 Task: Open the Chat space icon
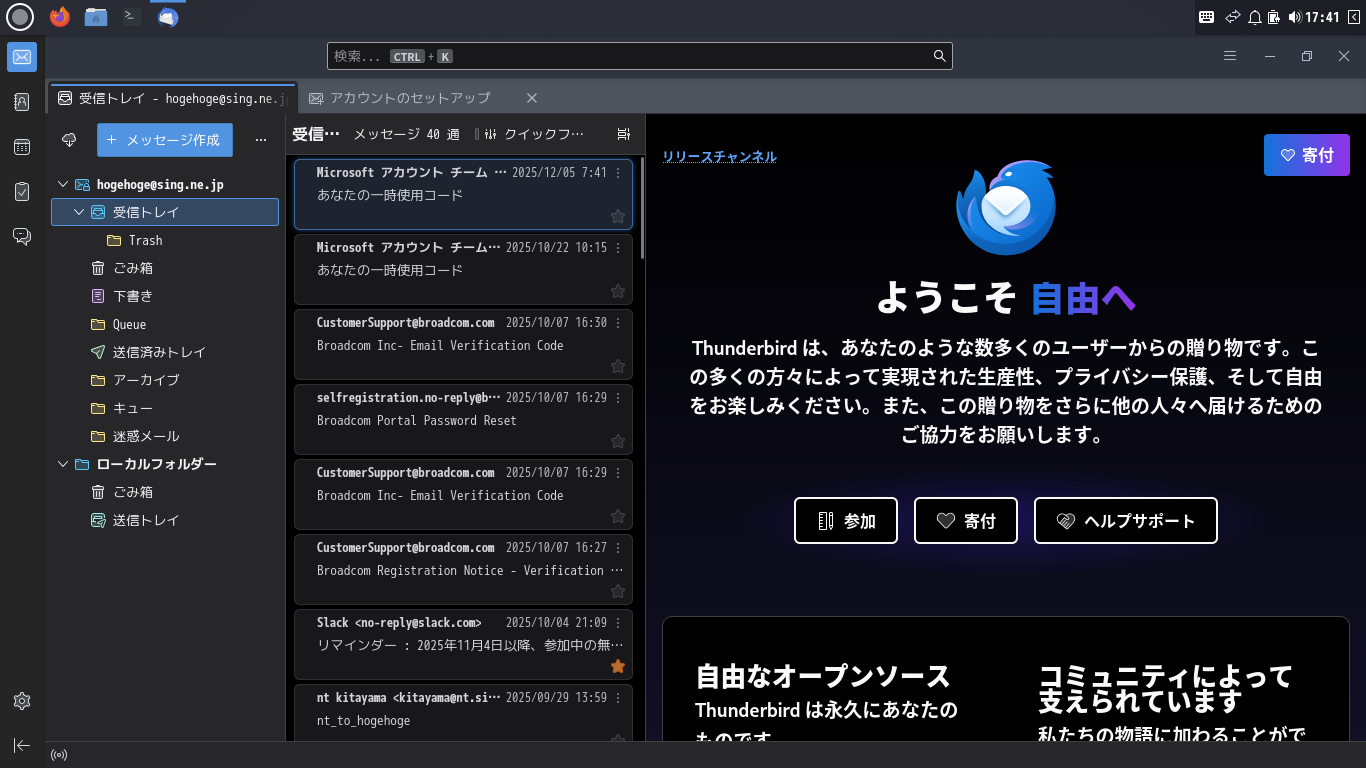tap(22, 237)
